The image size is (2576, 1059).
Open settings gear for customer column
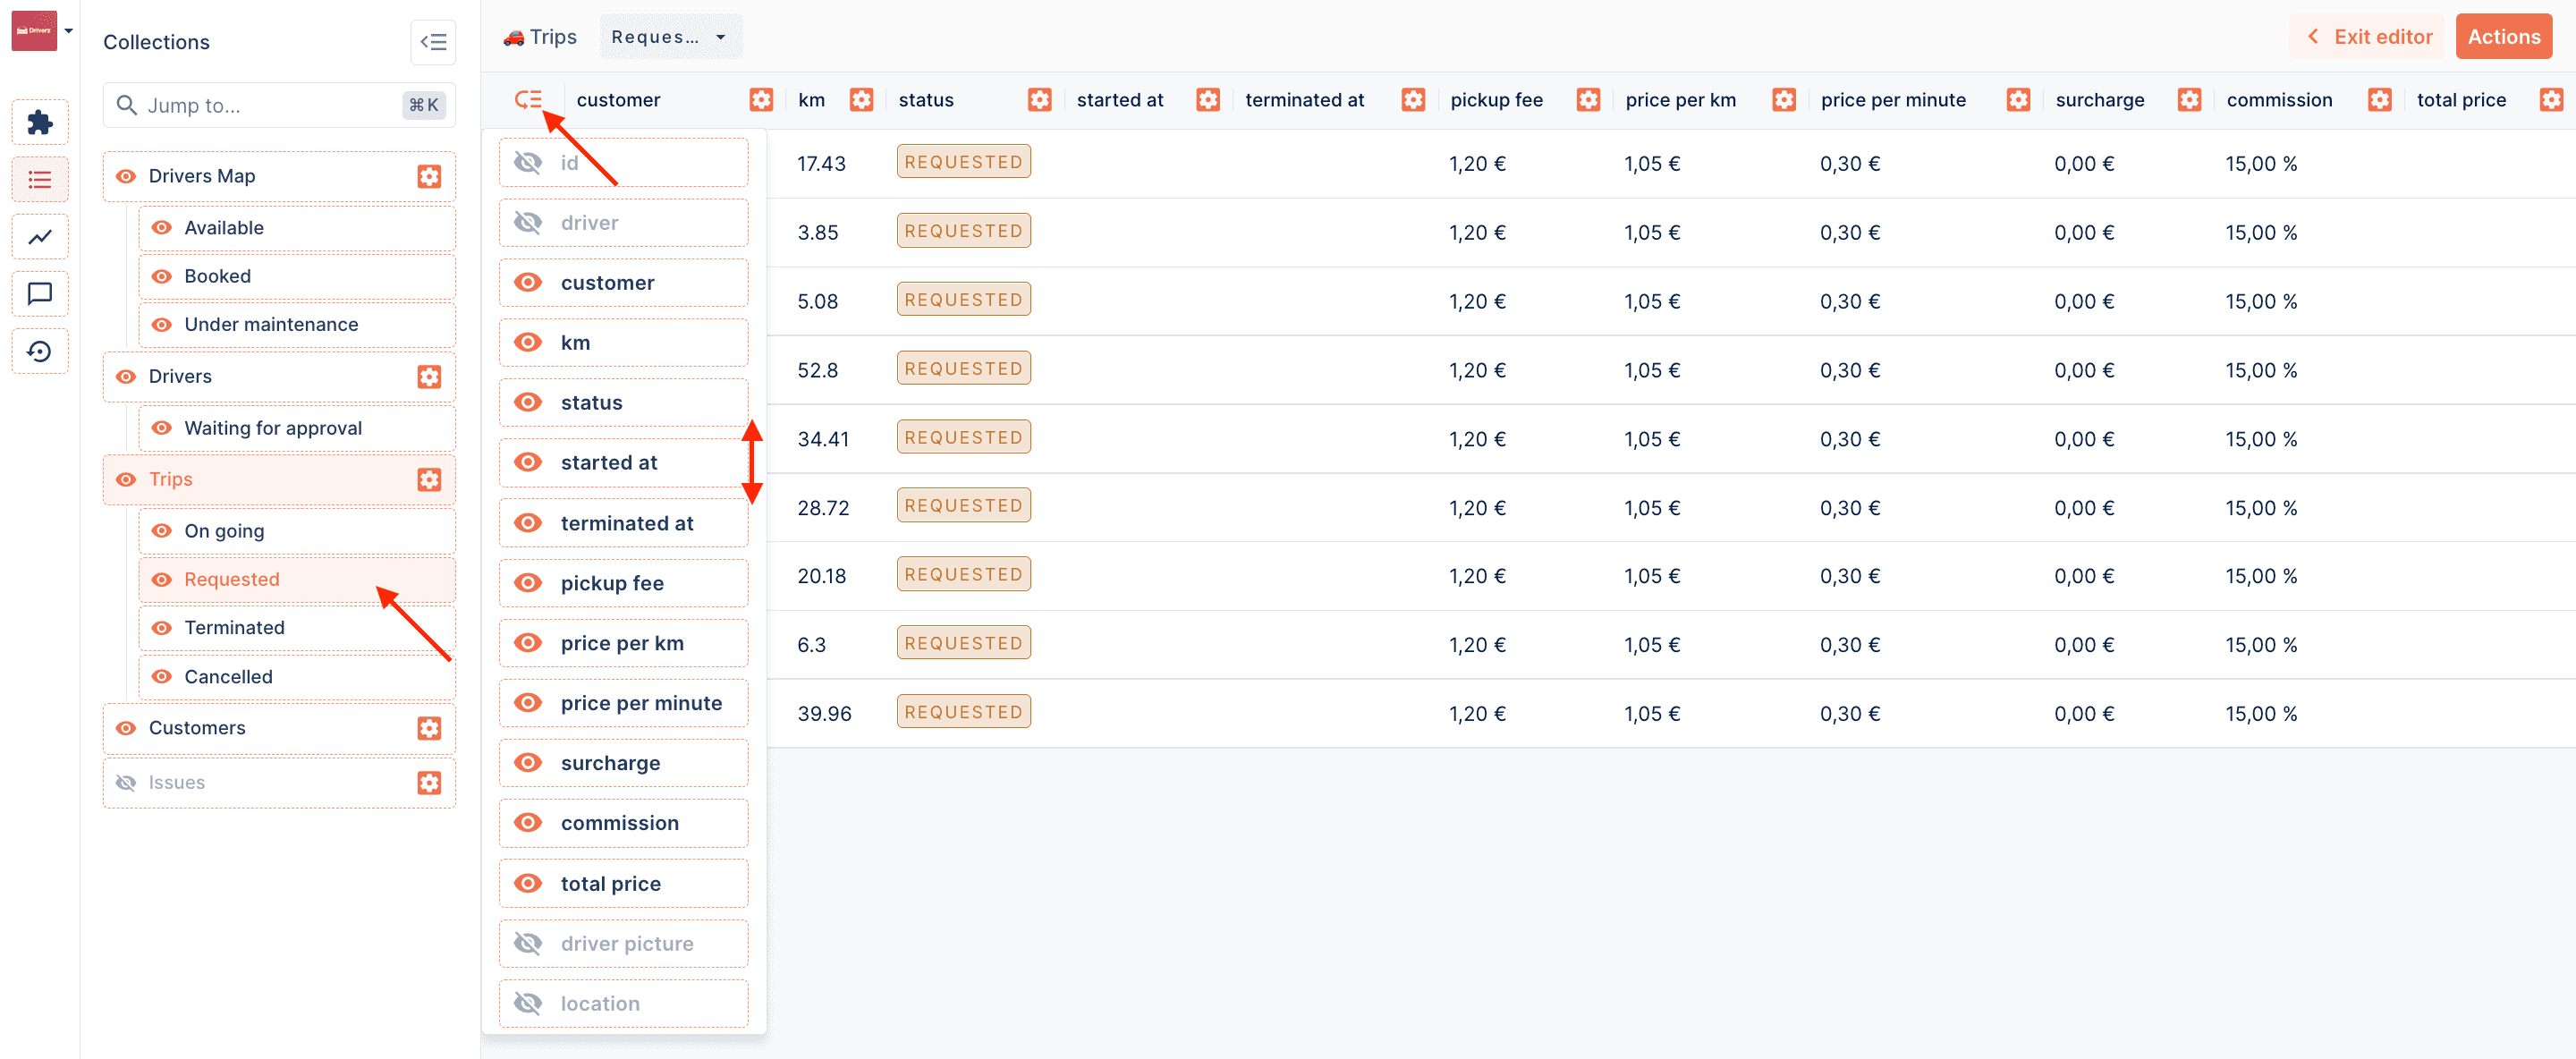click(x=761, y=100)
